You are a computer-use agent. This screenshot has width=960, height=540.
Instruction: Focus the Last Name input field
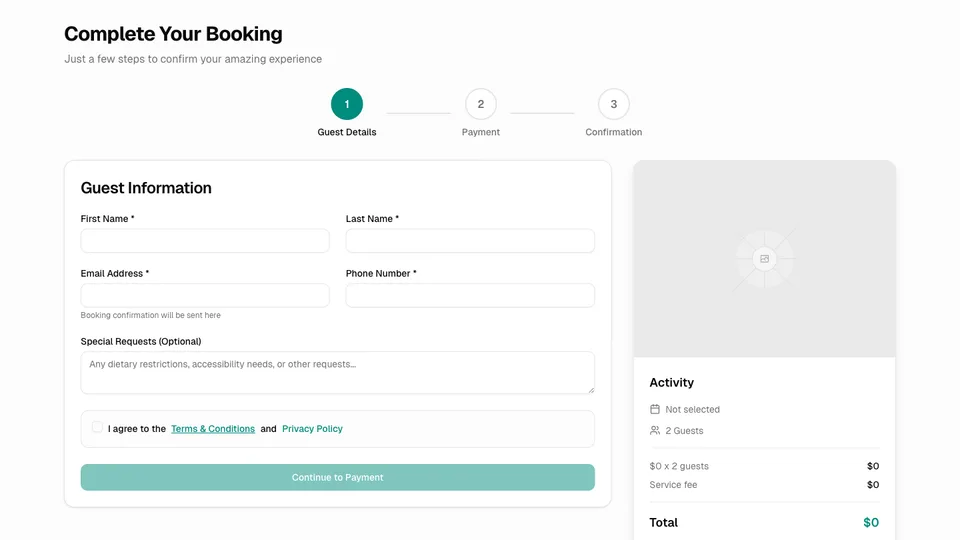(x=470, y=241)
